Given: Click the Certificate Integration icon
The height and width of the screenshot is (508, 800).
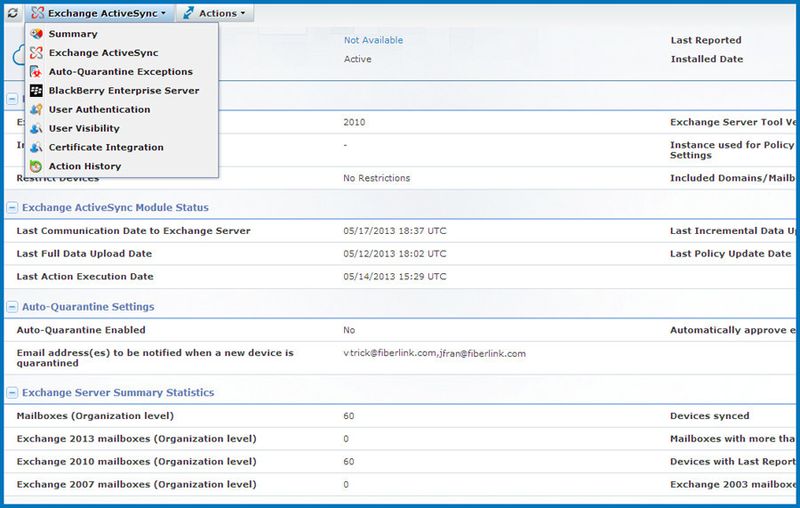Looking at the screenshot, I should [36, 147].
